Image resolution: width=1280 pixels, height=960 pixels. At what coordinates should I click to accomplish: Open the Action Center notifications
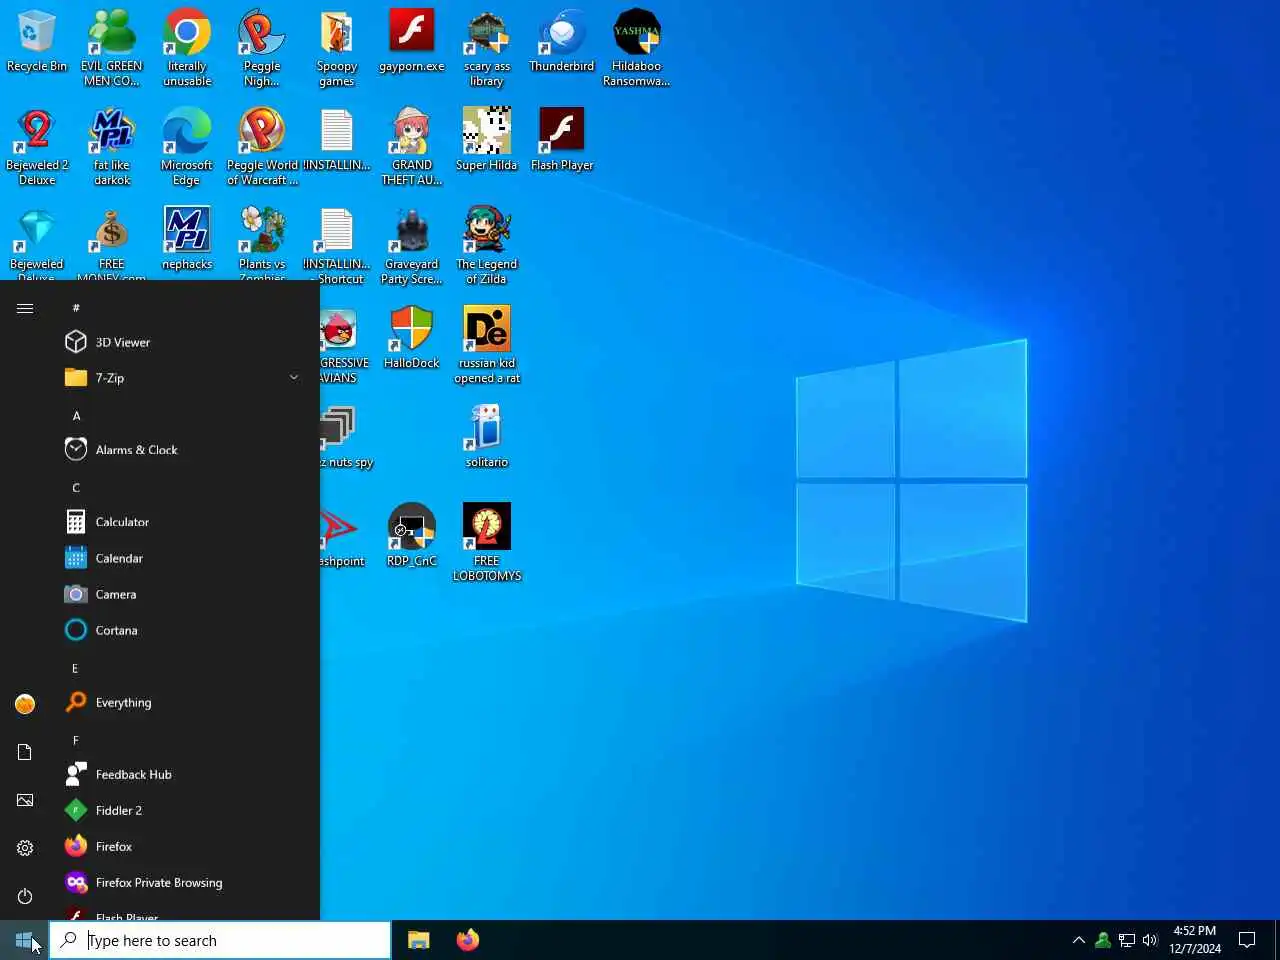pos(1247,940)
